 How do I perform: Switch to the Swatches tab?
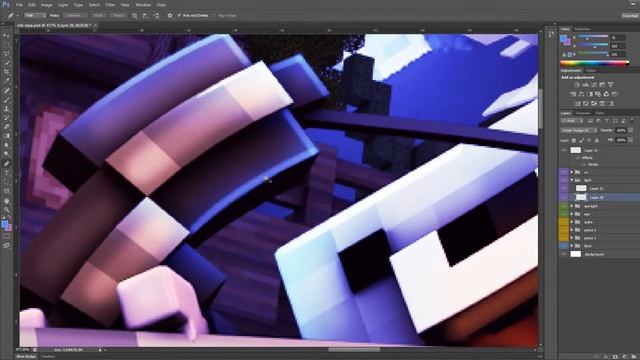click(582, 29)
